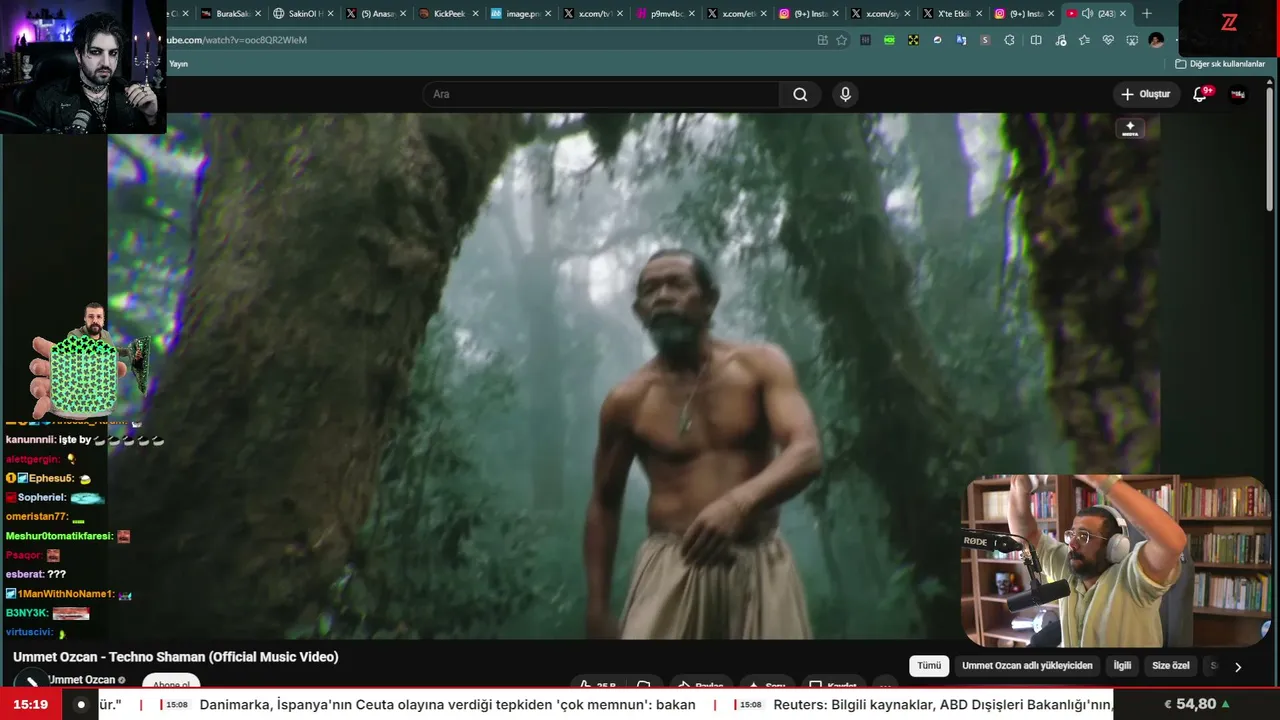Switch to the image.png tab
Viewport: 1280px width, 720px height.
click(523, 14)
